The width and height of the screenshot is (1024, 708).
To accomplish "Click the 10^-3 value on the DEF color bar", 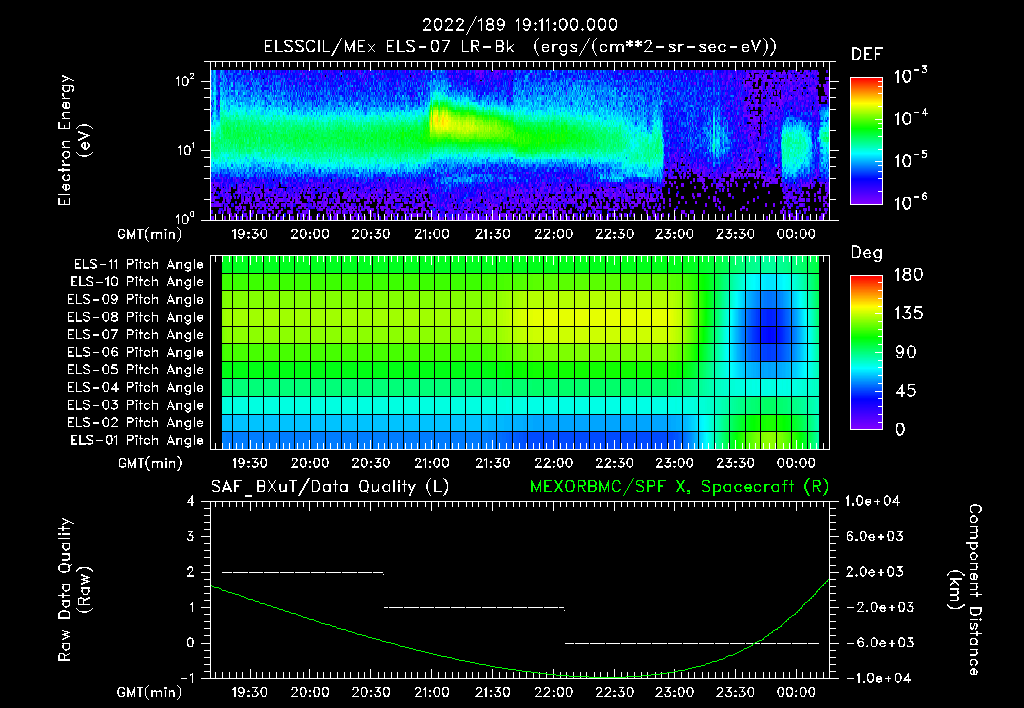I will click(x=910, y=75).
